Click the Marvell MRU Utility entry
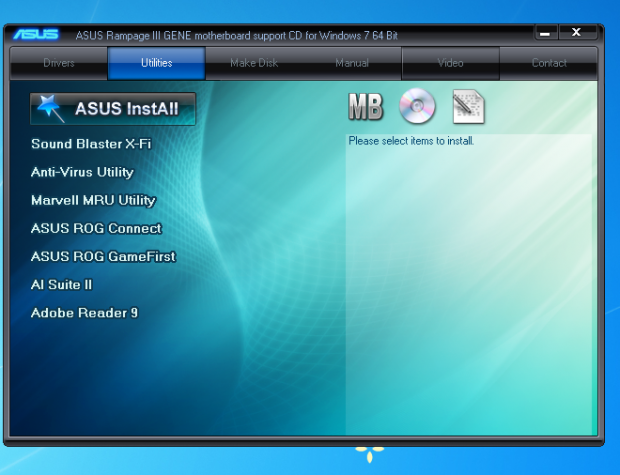This screenshot has width=620, height=475. 93,200
